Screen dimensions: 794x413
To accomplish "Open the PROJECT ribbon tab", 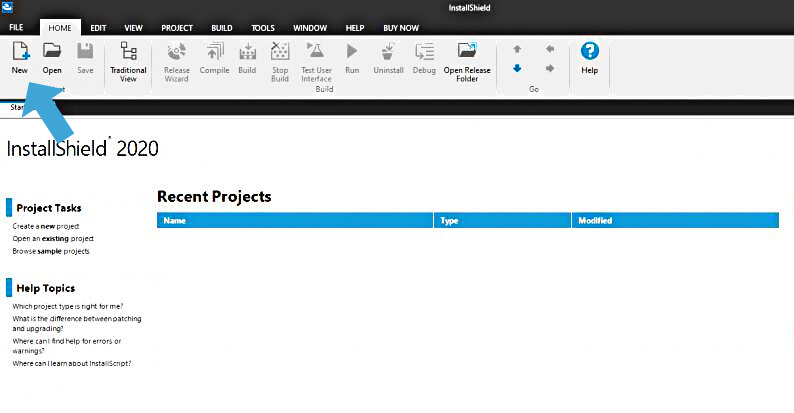I will pyautogui.click(x=177, y=28).
